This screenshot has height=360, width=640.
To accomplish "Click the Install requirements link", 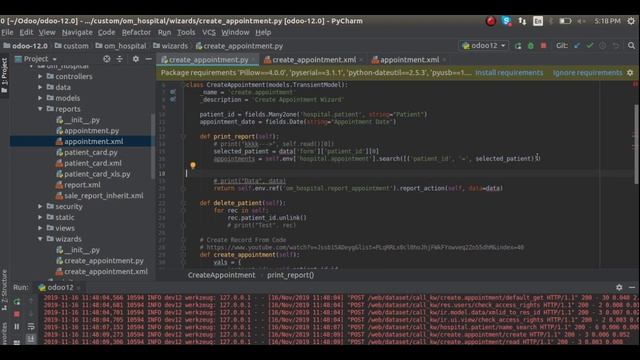I will [509, 73].
